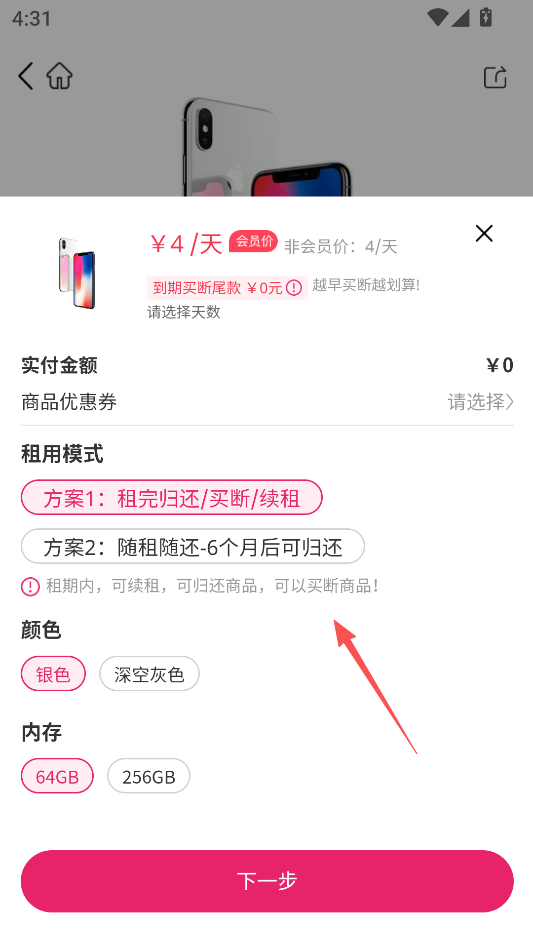Tap the 商品优惠券 row label
Image resolution: width=533 pixels, height=948 pixels.
click(x=69, y=401)
